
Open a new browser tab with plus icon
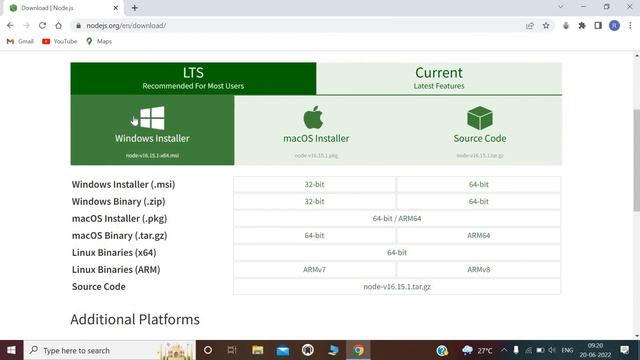[x=135, y=8]
